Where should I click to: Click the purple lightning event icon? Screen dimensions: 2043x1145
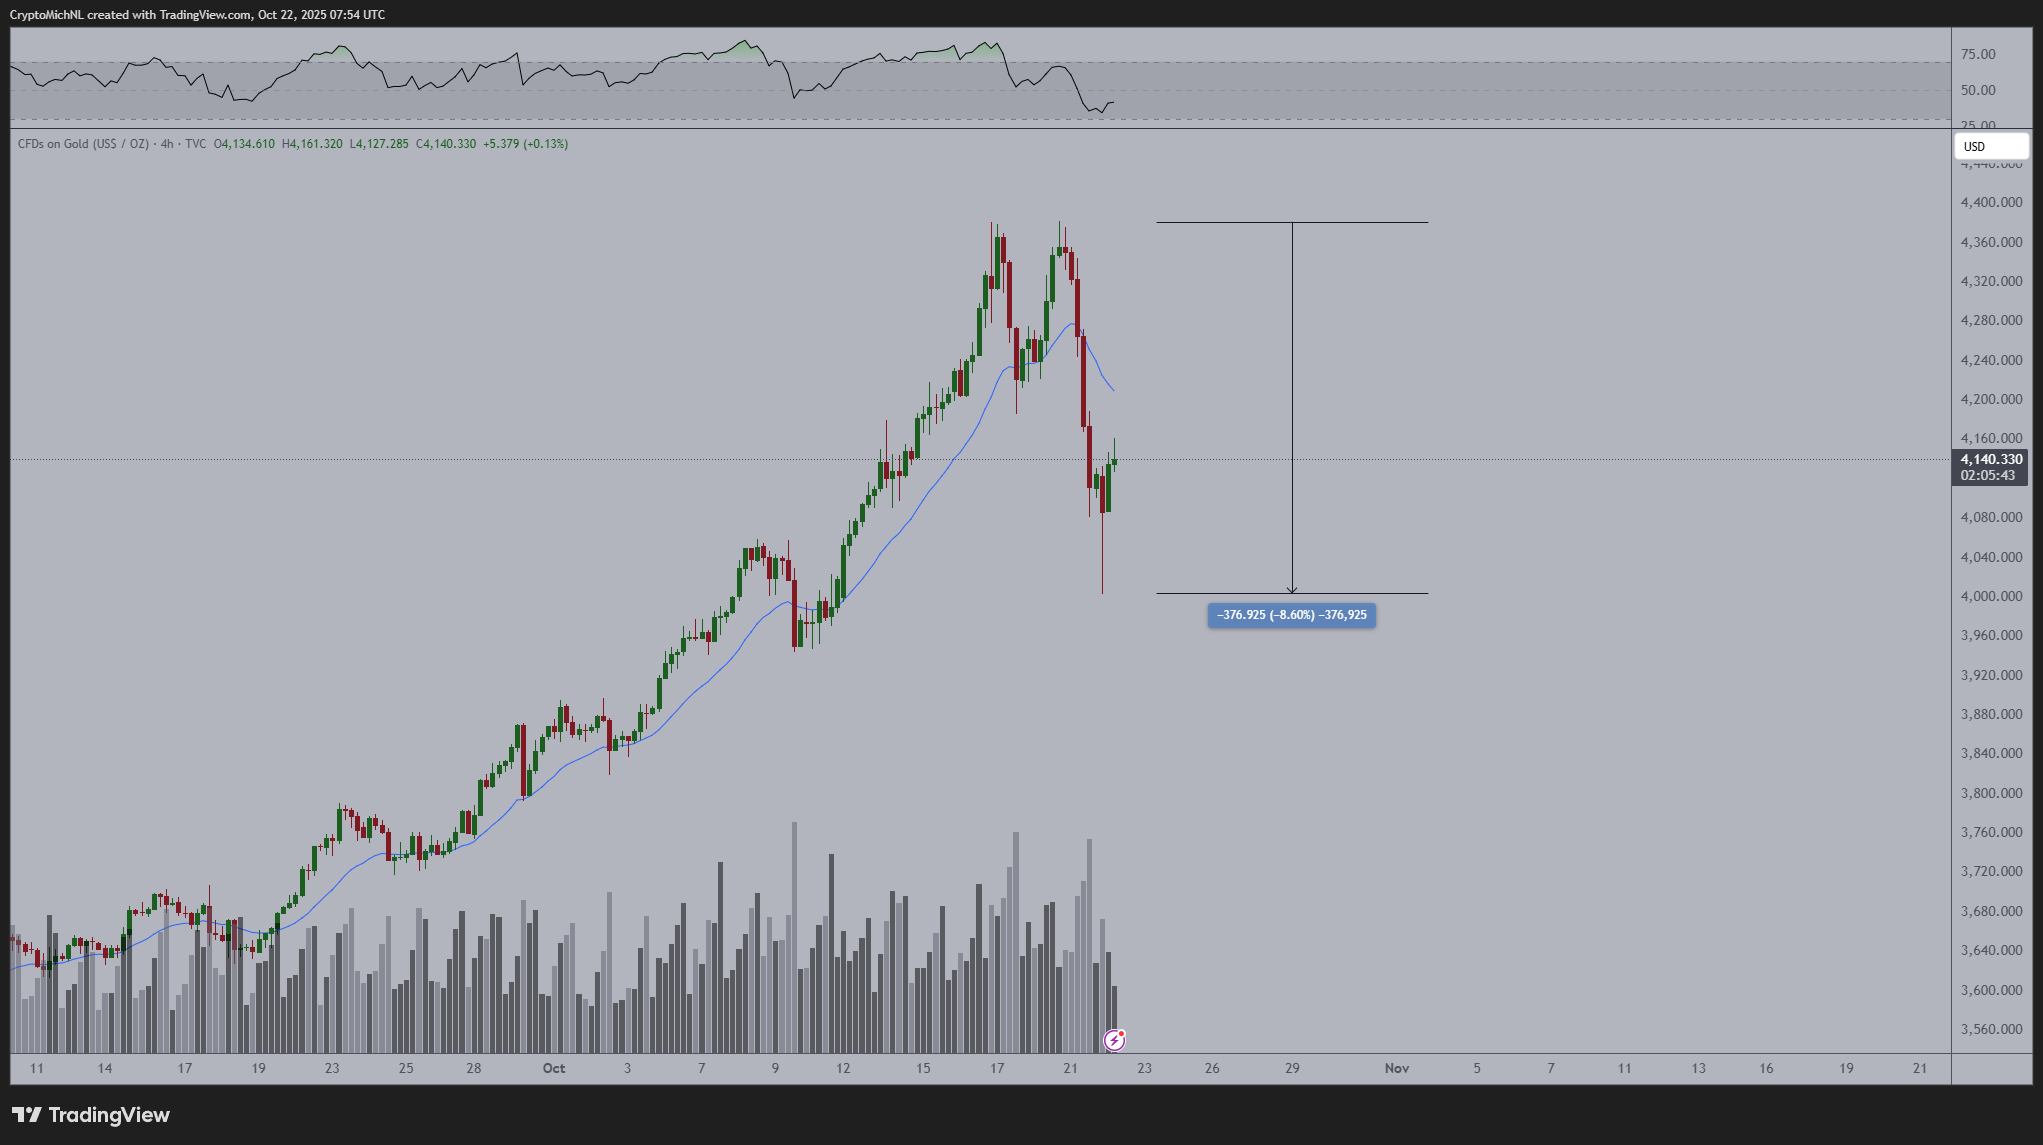1114,1040
